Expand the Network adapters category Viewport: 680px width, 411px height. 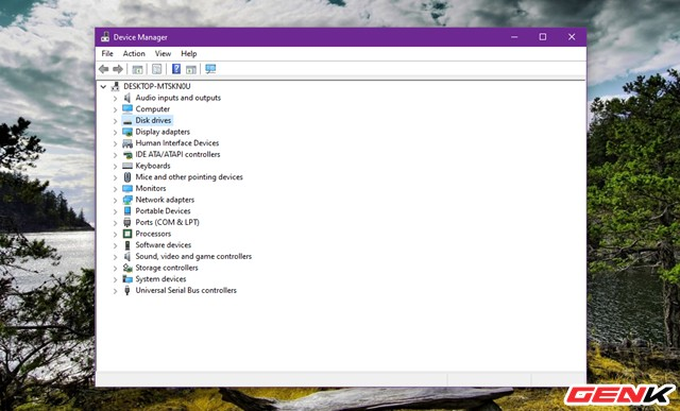click(x=115, y=200)
